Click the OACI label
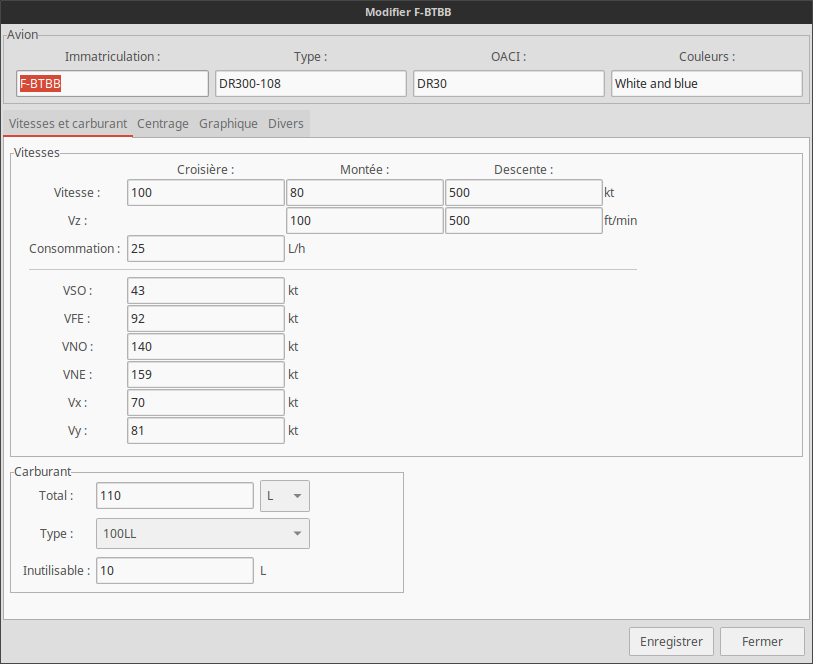The height and width of the screenshot is (664, 813). 509,56
